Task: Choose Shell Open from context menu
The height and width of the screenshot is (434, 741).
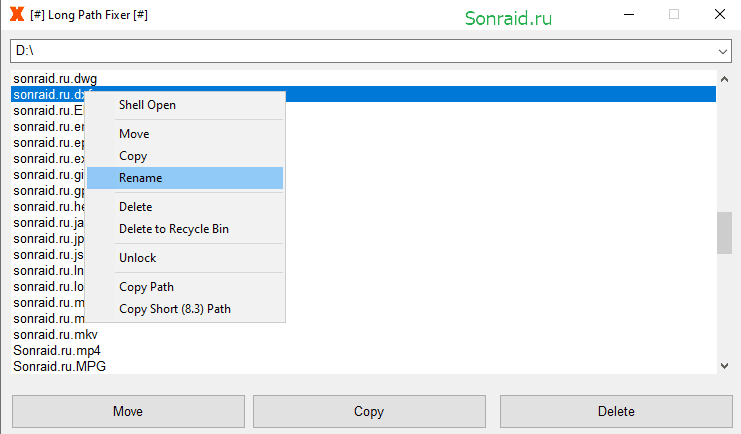Action: point(147,105)
